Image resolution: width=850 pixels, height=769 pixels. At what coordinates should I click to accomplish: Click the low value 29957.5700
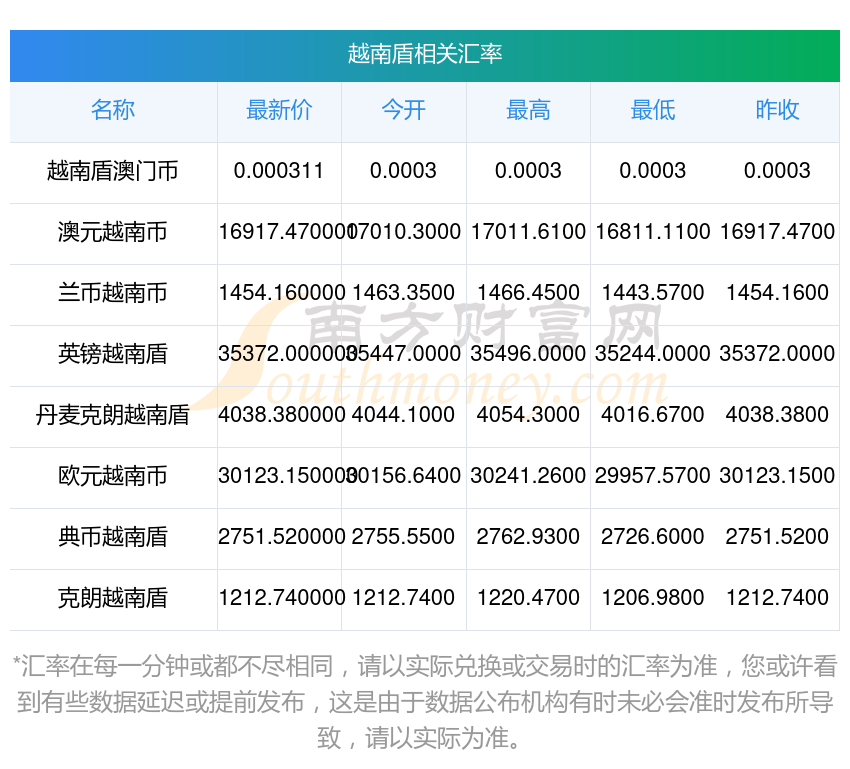point(653,476)
